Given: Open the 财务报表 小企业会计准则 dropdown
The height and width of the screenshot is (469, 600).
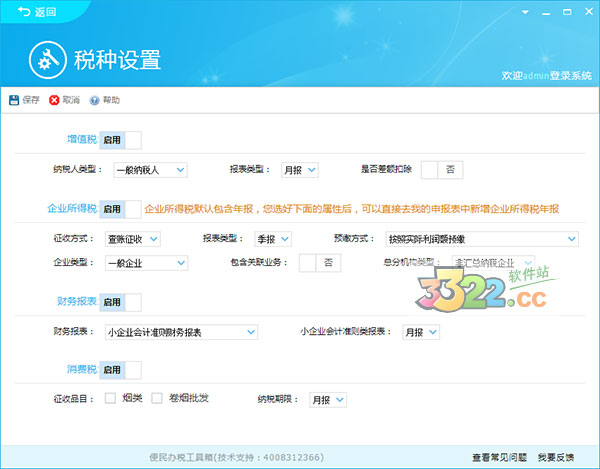Looking at the screenshot, I should tap(181, 332).
